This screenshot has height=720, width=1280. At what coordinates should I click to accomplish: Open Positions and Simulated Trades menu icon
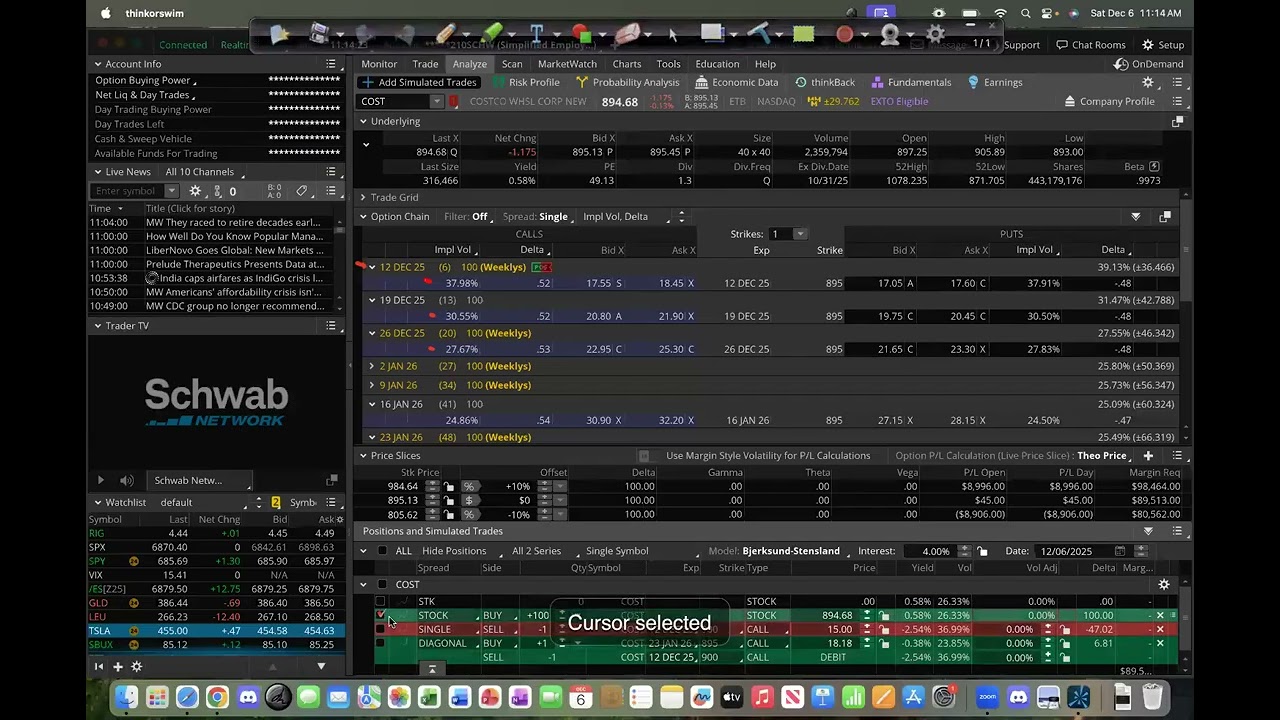[x=1177, y=531]
